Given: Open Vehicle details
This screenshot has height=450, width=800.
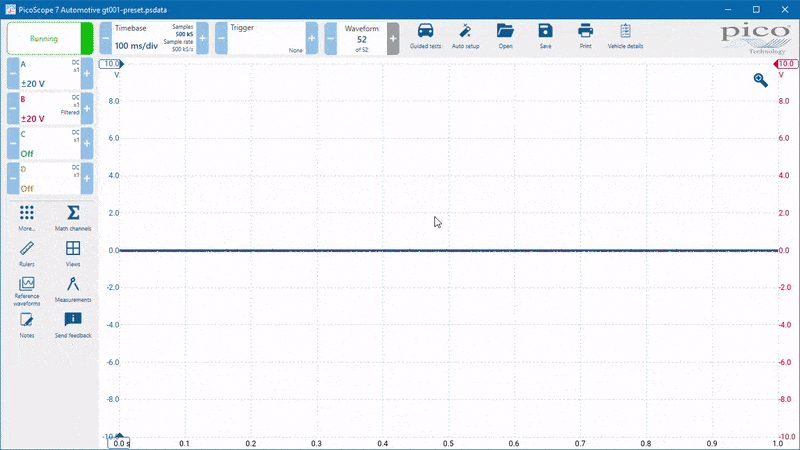Looking at the screenshot, I should (626, 36).
